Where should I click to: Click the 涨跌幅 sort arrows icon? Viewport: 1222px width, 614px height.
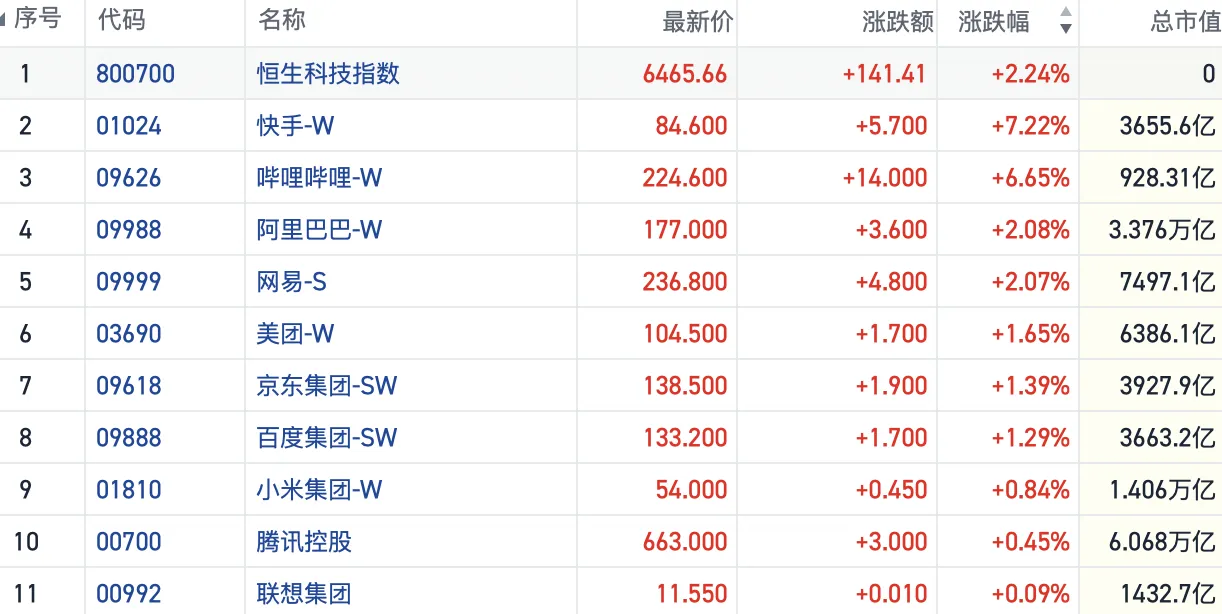point(1065,21)
